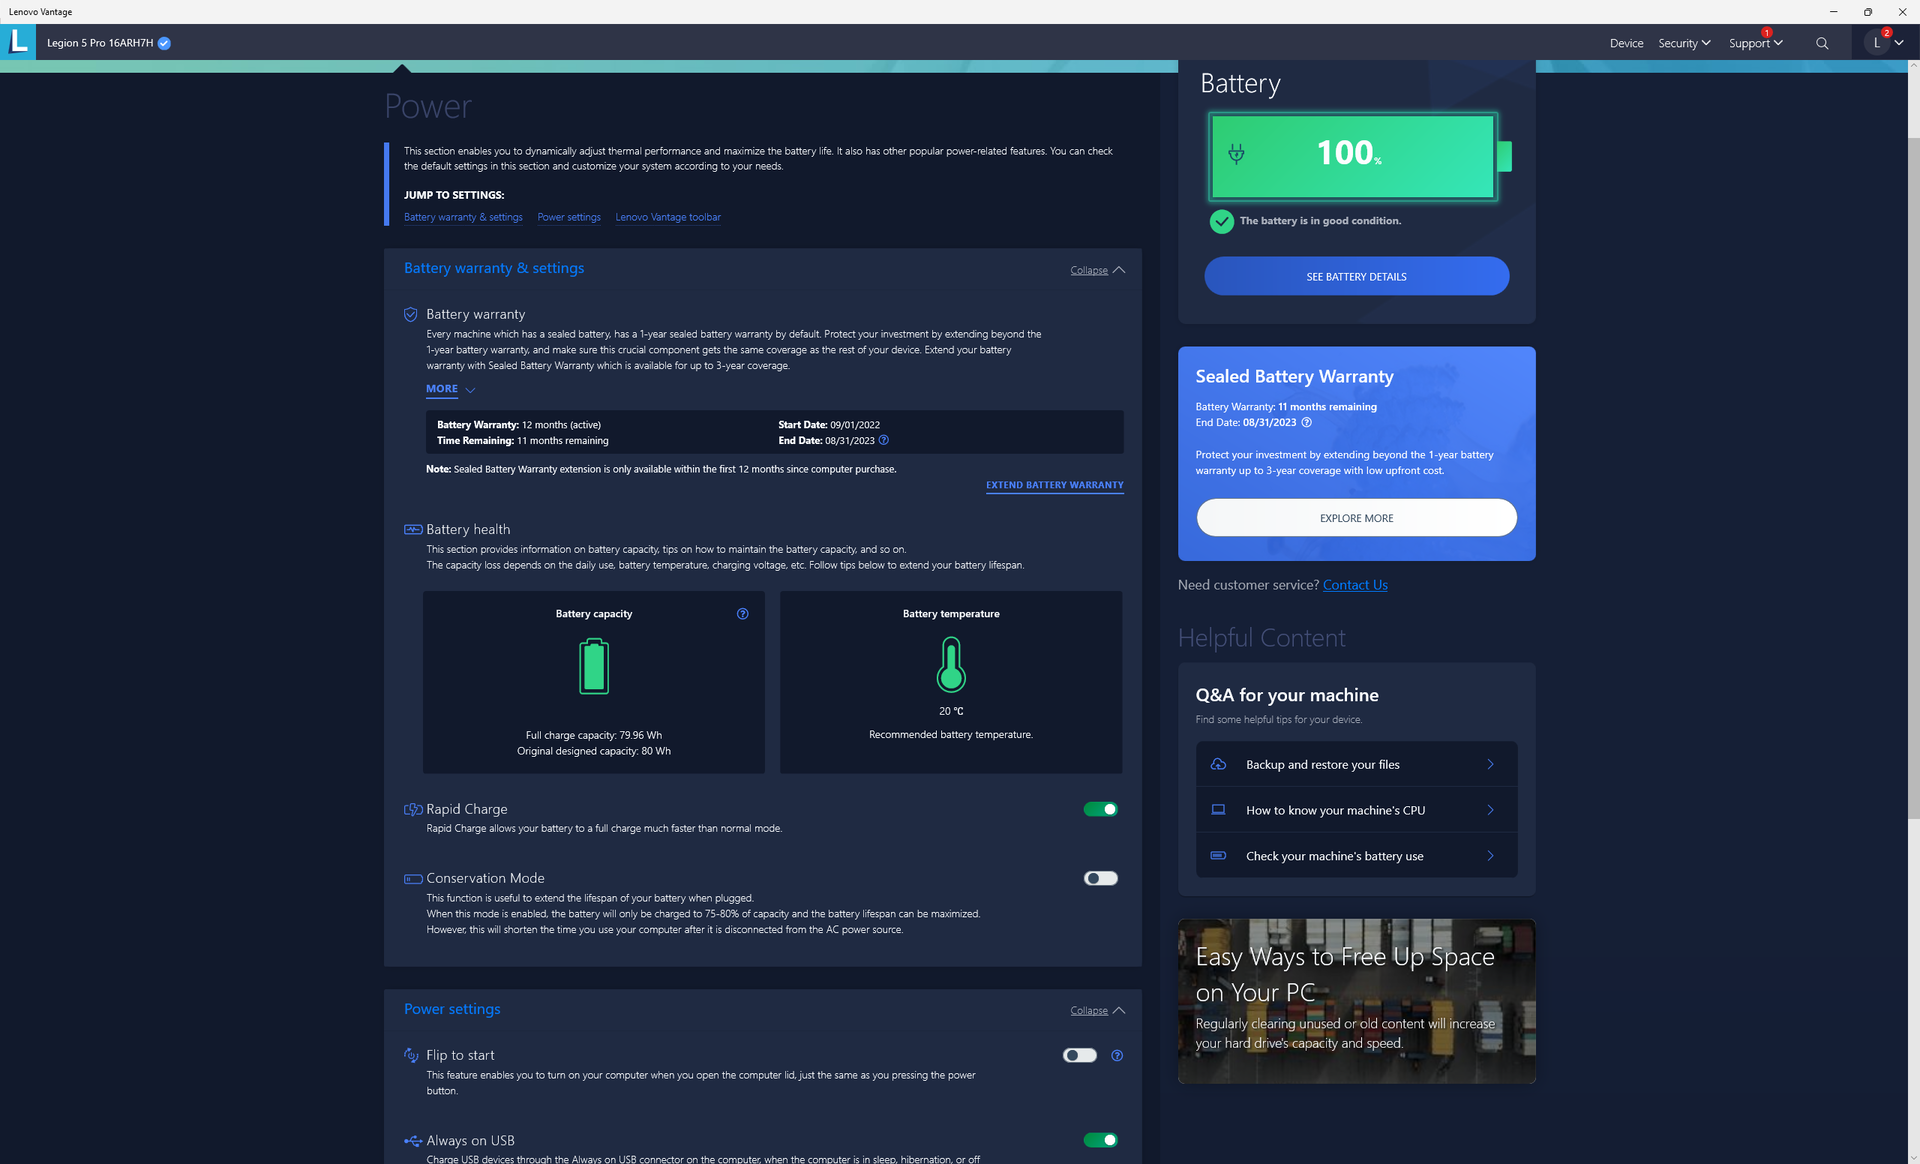The image size is (1920, 1164).
Task: Click the Legion 5 Pro 16ARH7H device name
Action: tap(100, 43)
